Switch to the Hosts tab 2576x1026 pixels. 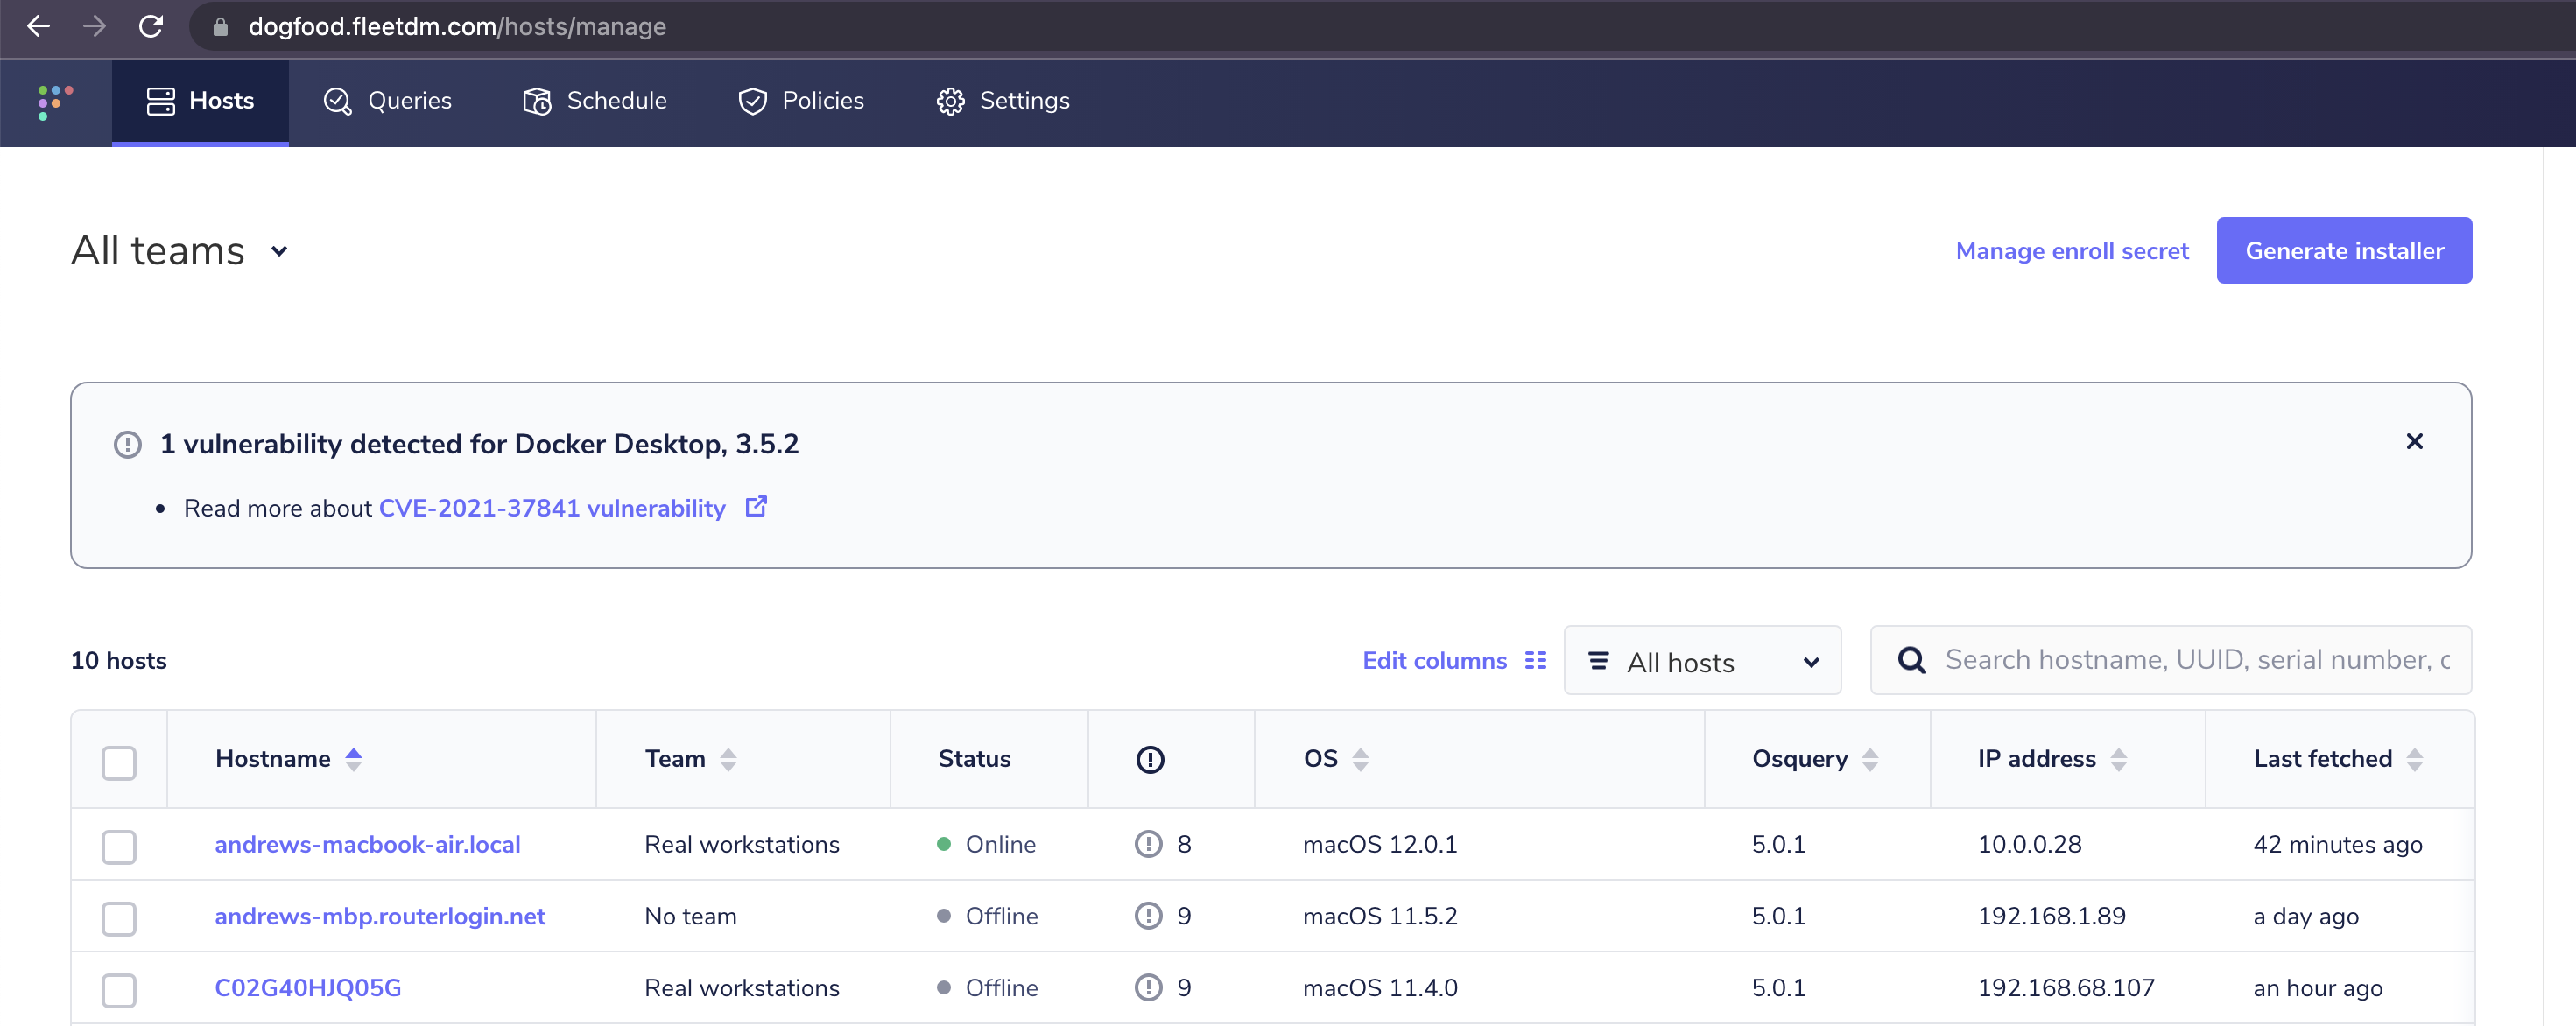(200, 101)
